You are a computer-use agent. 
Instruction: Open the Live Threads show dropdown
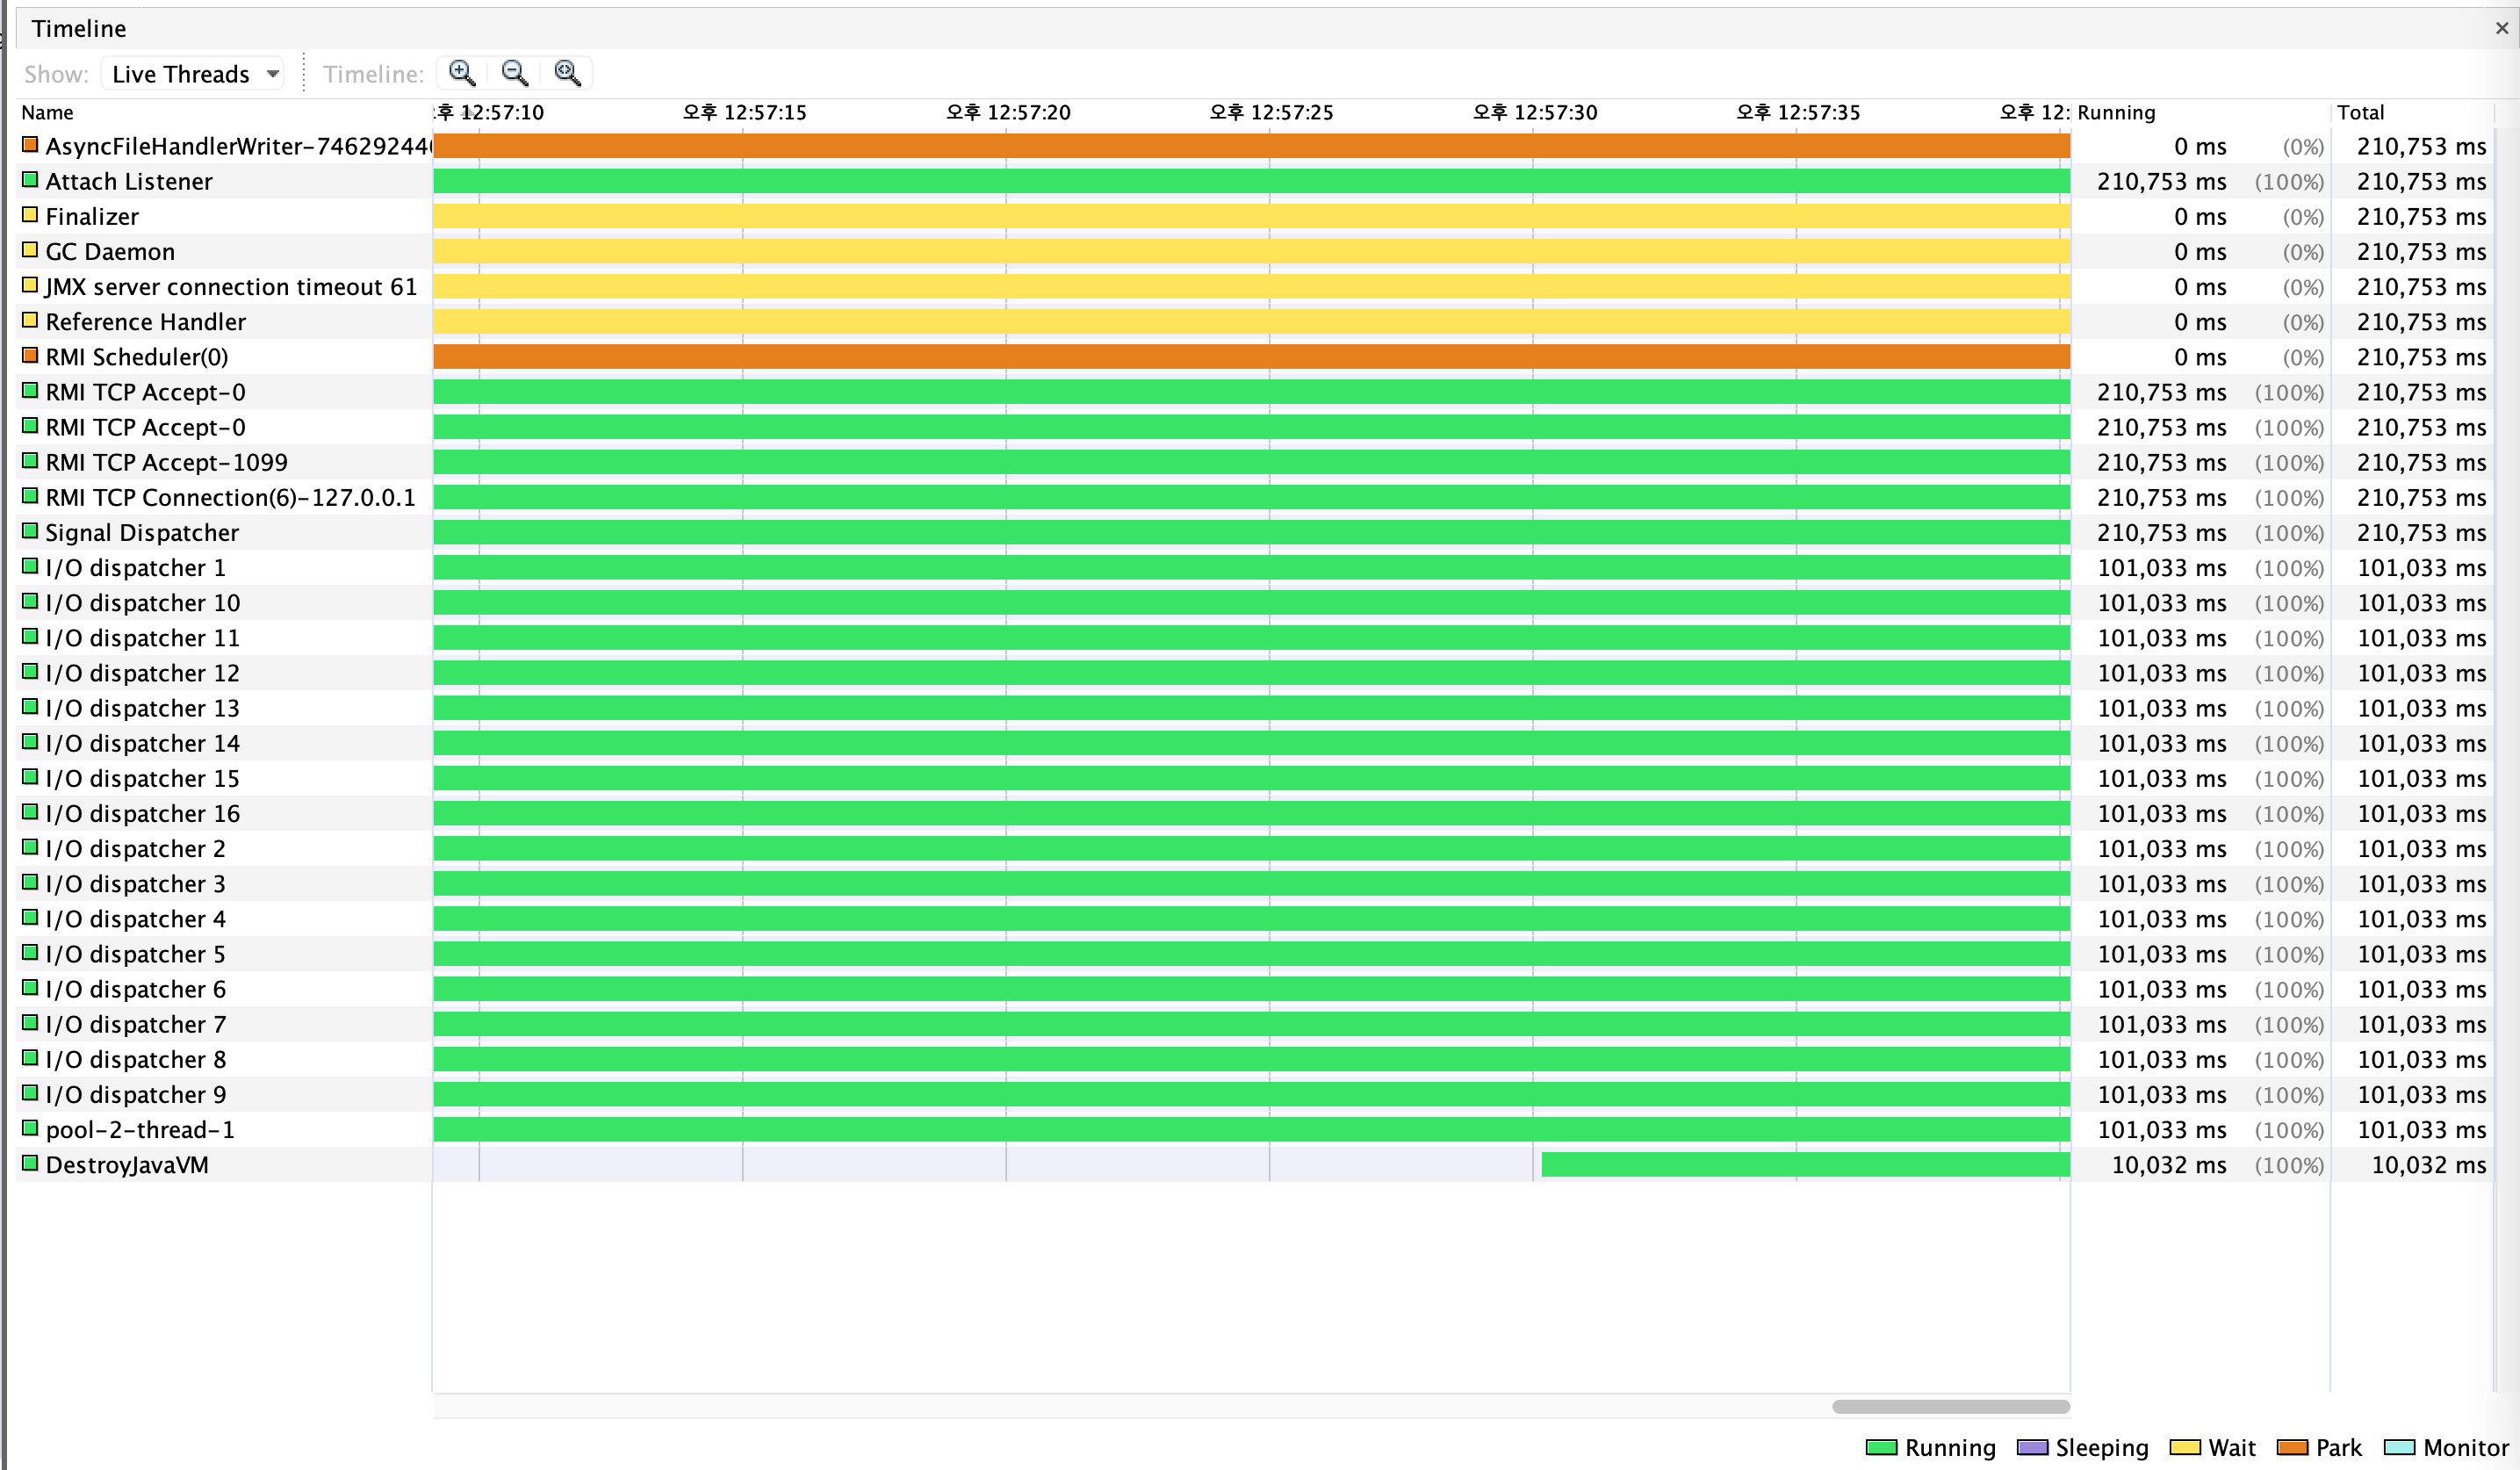pyautogui.click(x=193, y=74)
